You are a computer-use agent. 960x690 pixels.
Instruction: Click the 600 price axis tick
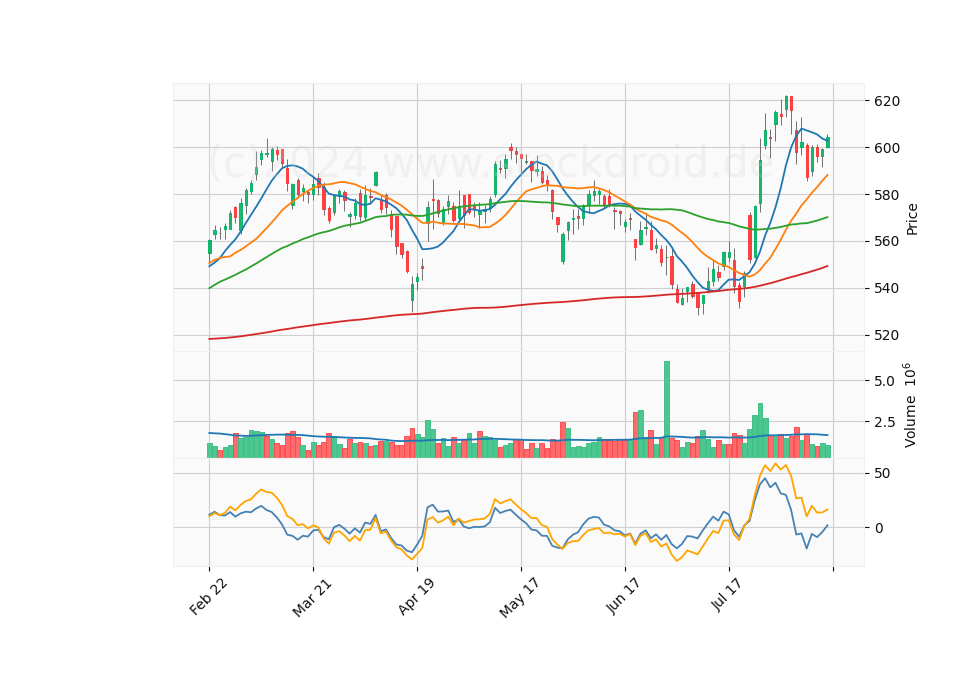887,148
